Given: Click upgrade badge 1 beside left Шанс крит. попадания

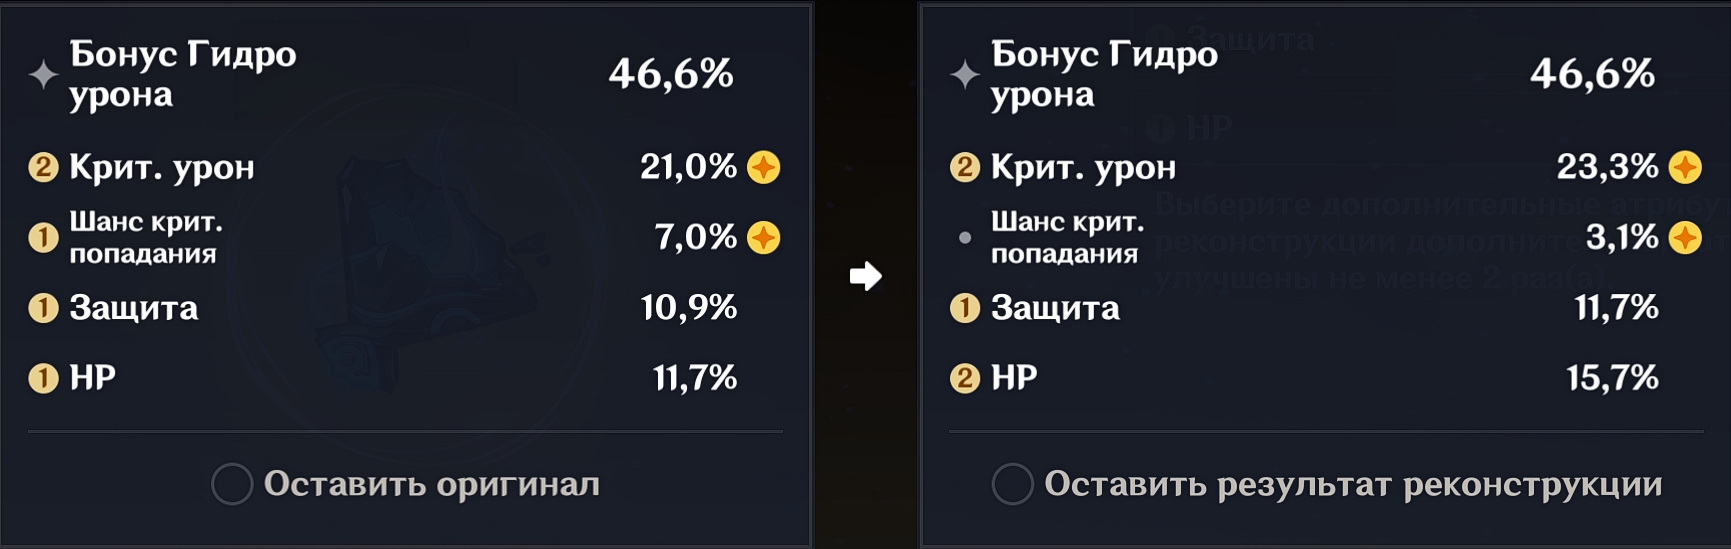Looking at the screenshot, I should (x=43, y=238).
